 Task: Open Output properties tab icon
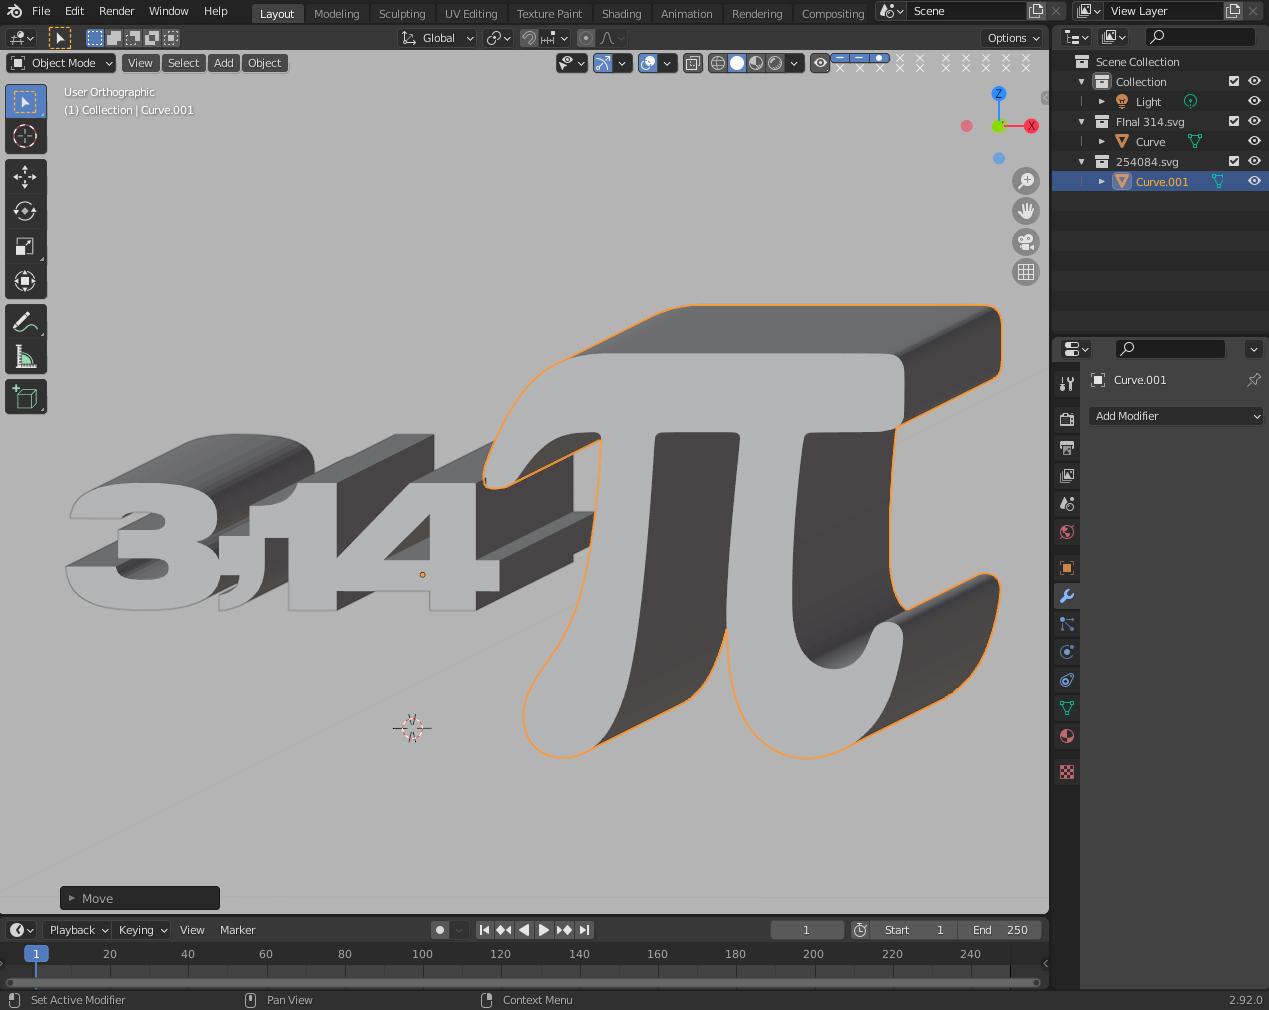(x=1067, y=448)
